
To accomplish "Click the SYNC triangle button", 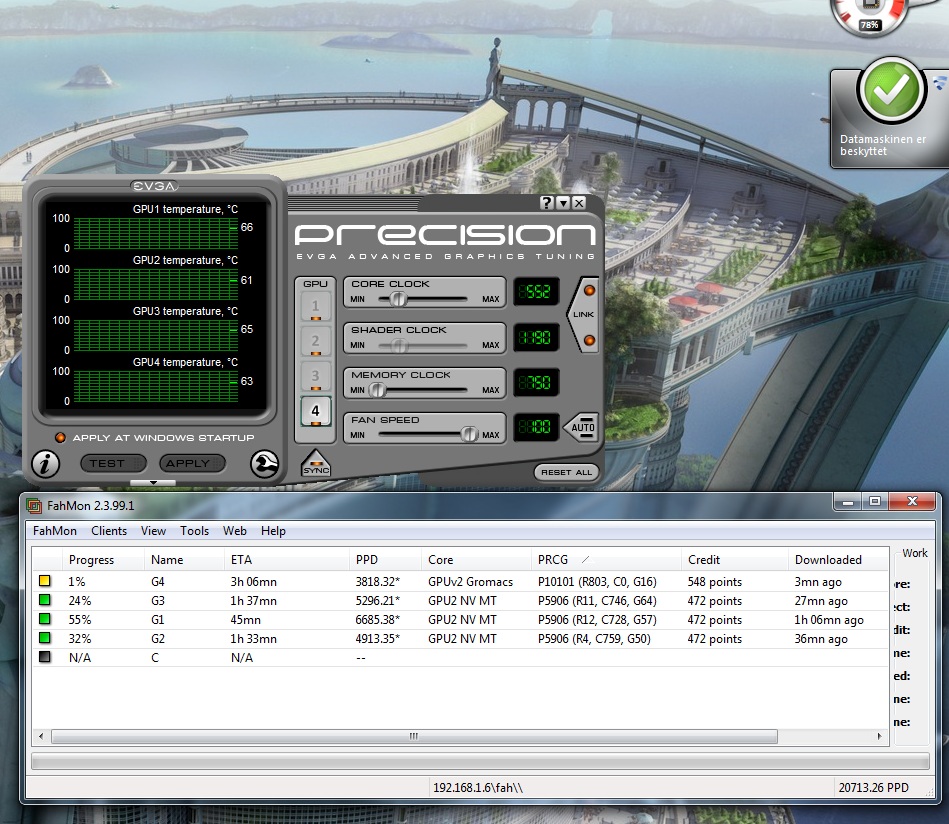I will point(316,464).
